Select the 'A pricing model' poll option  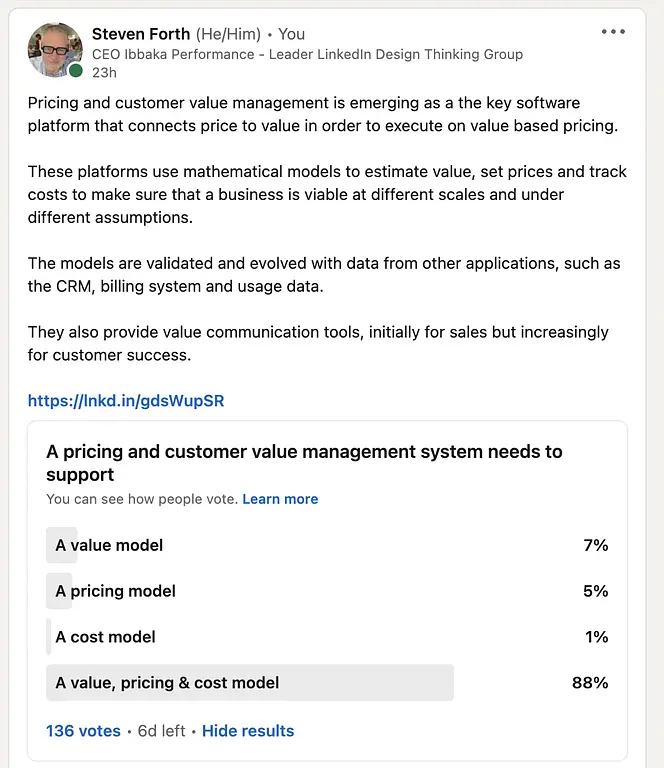[327, 591]
